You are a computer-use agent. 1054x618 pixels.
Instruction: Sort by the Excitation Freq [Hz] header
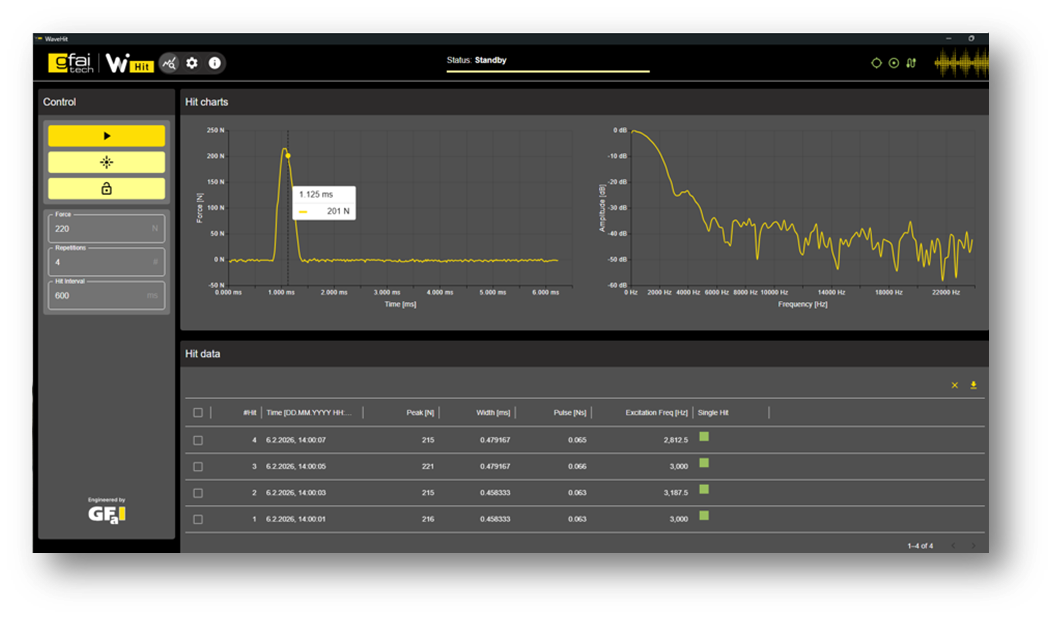pyautogui.click(x=657, y=413)
